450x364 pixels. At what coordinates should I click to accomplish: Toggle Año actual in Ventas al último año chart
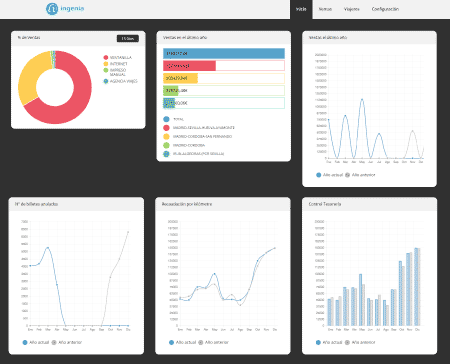(329, 175)
